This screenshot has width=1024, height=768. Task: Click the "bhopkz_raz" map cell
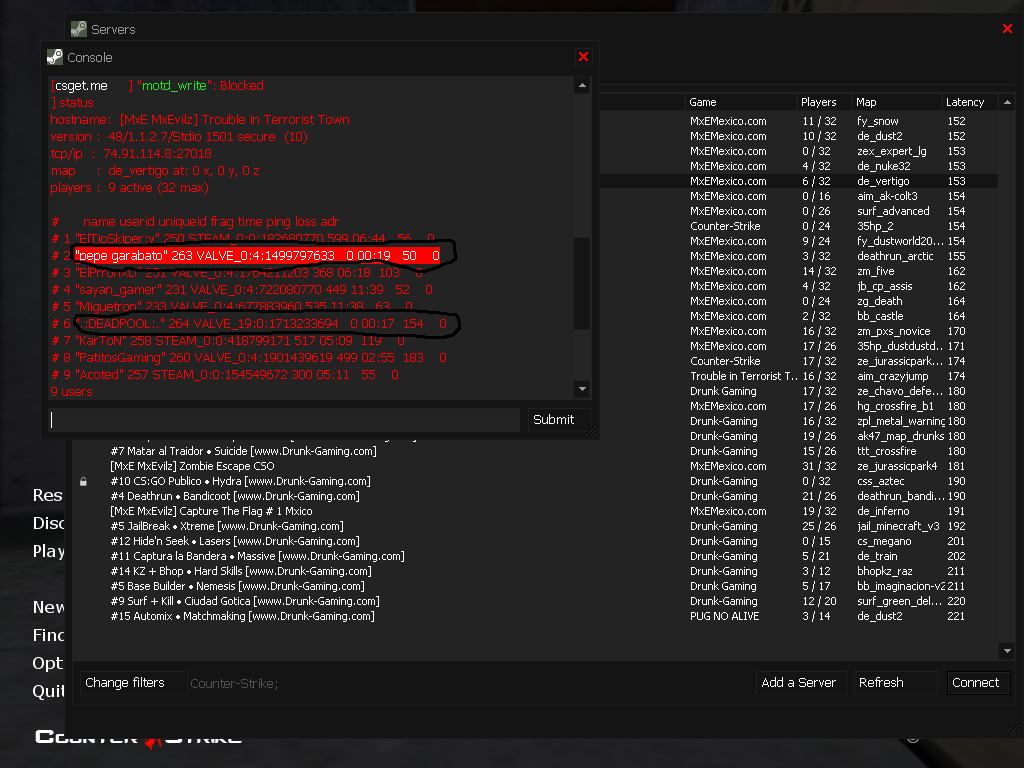[885, 571]
